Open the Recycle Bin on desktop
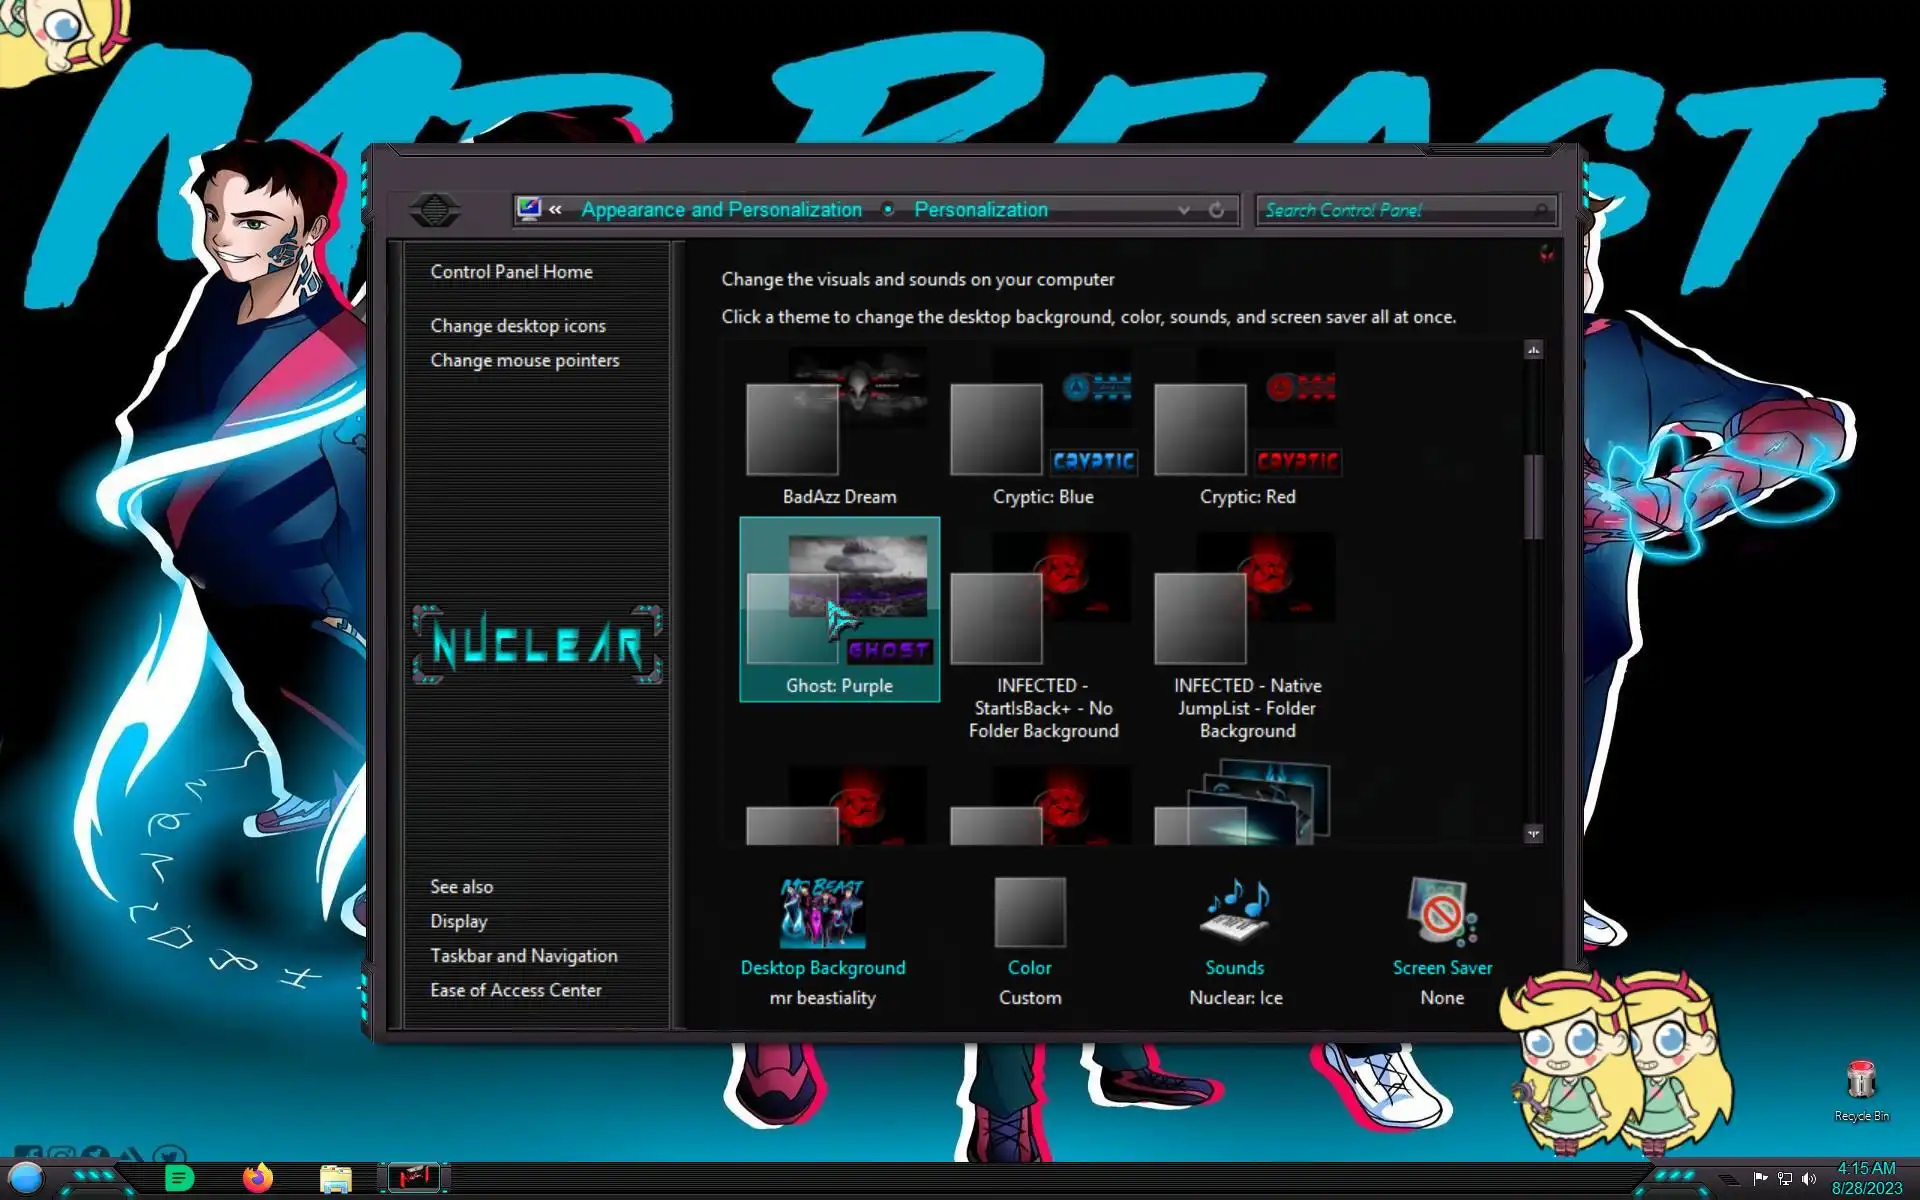Viewport: 1920px width, 1200px height. point(1860,1082)
